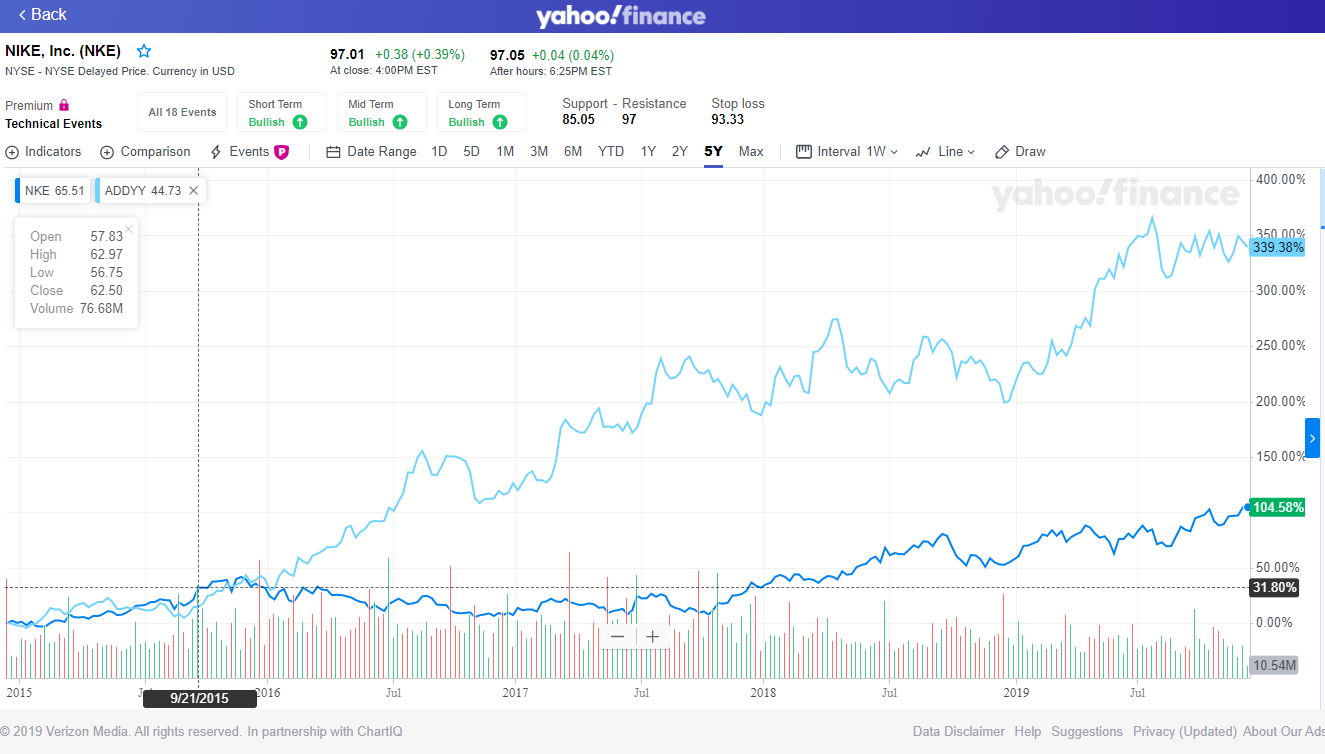This screenshot has width=1325, height=754.
Task: Select YTD range
Action: coord(611,152)
